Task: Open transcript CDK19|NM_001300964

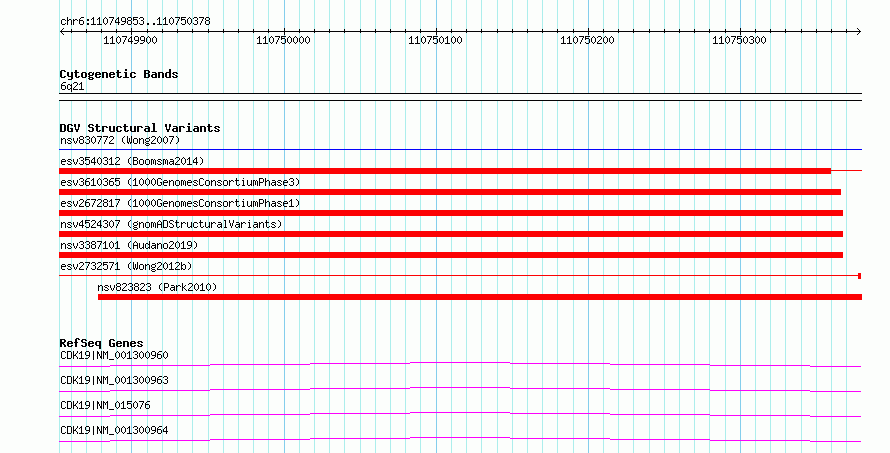Action: [x=114, y=430]
